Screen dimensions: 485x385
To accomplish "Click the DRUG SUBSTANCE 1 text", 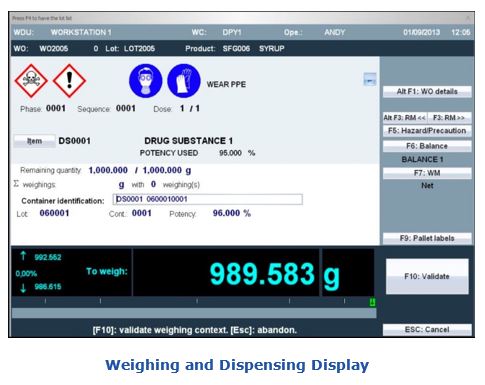I will click(x=189, y=141).
